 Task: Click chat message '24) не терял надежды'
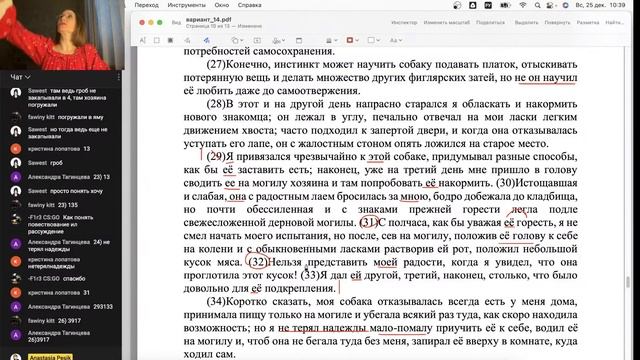[69, 245]
